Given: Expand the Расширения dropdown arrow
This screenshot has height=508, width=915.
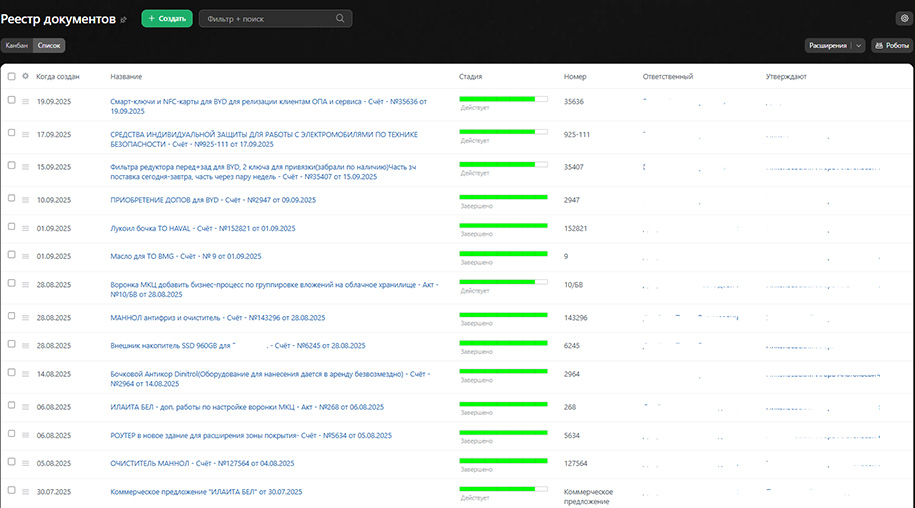Looking at the screenshot, I should [x=858, y=45].
